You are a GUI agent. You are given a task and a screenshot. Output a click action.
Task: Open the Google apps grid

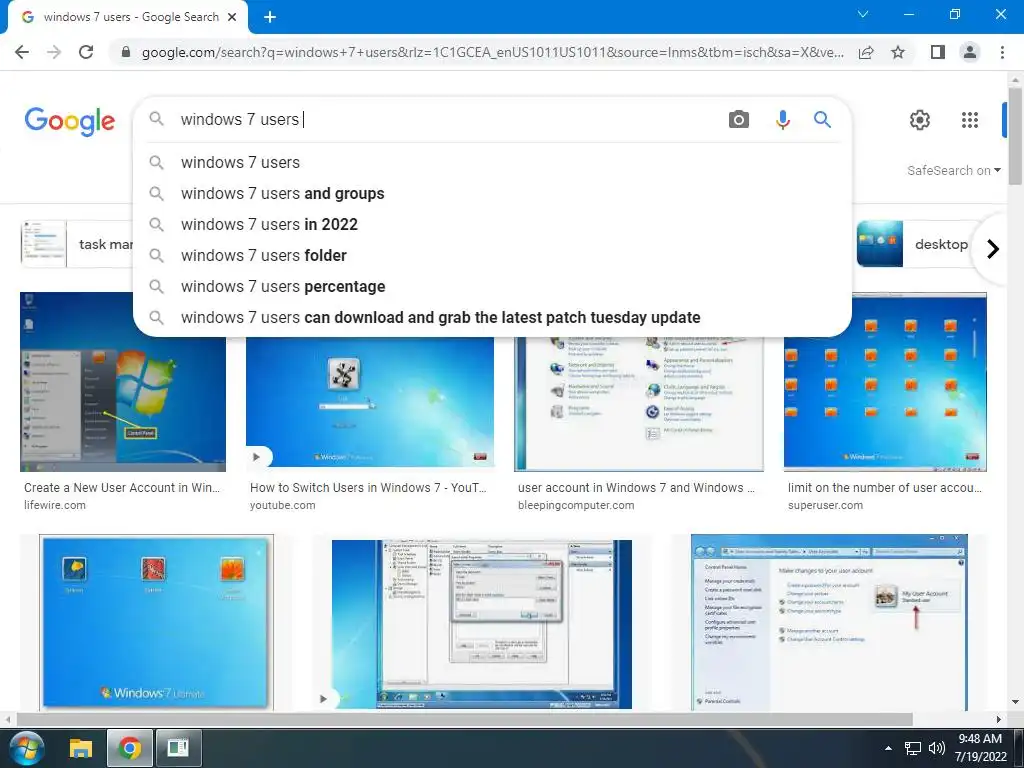click(970, 120)
